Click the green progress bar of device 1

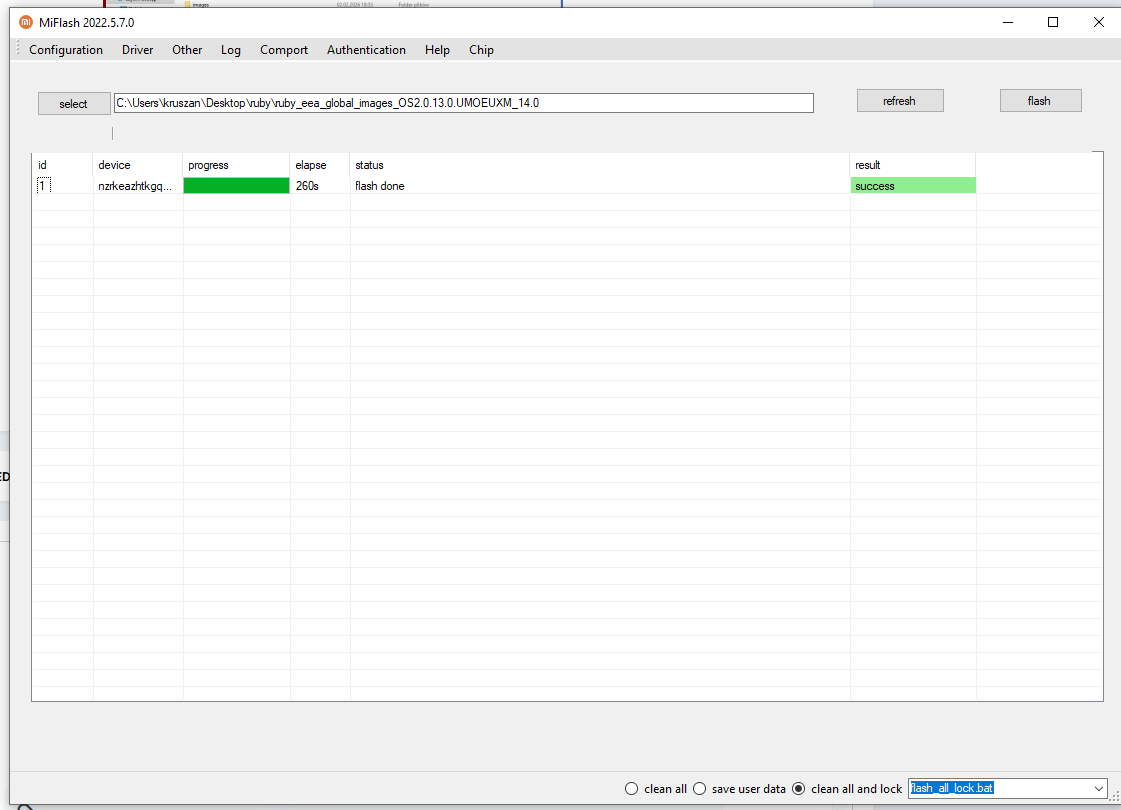236,186
